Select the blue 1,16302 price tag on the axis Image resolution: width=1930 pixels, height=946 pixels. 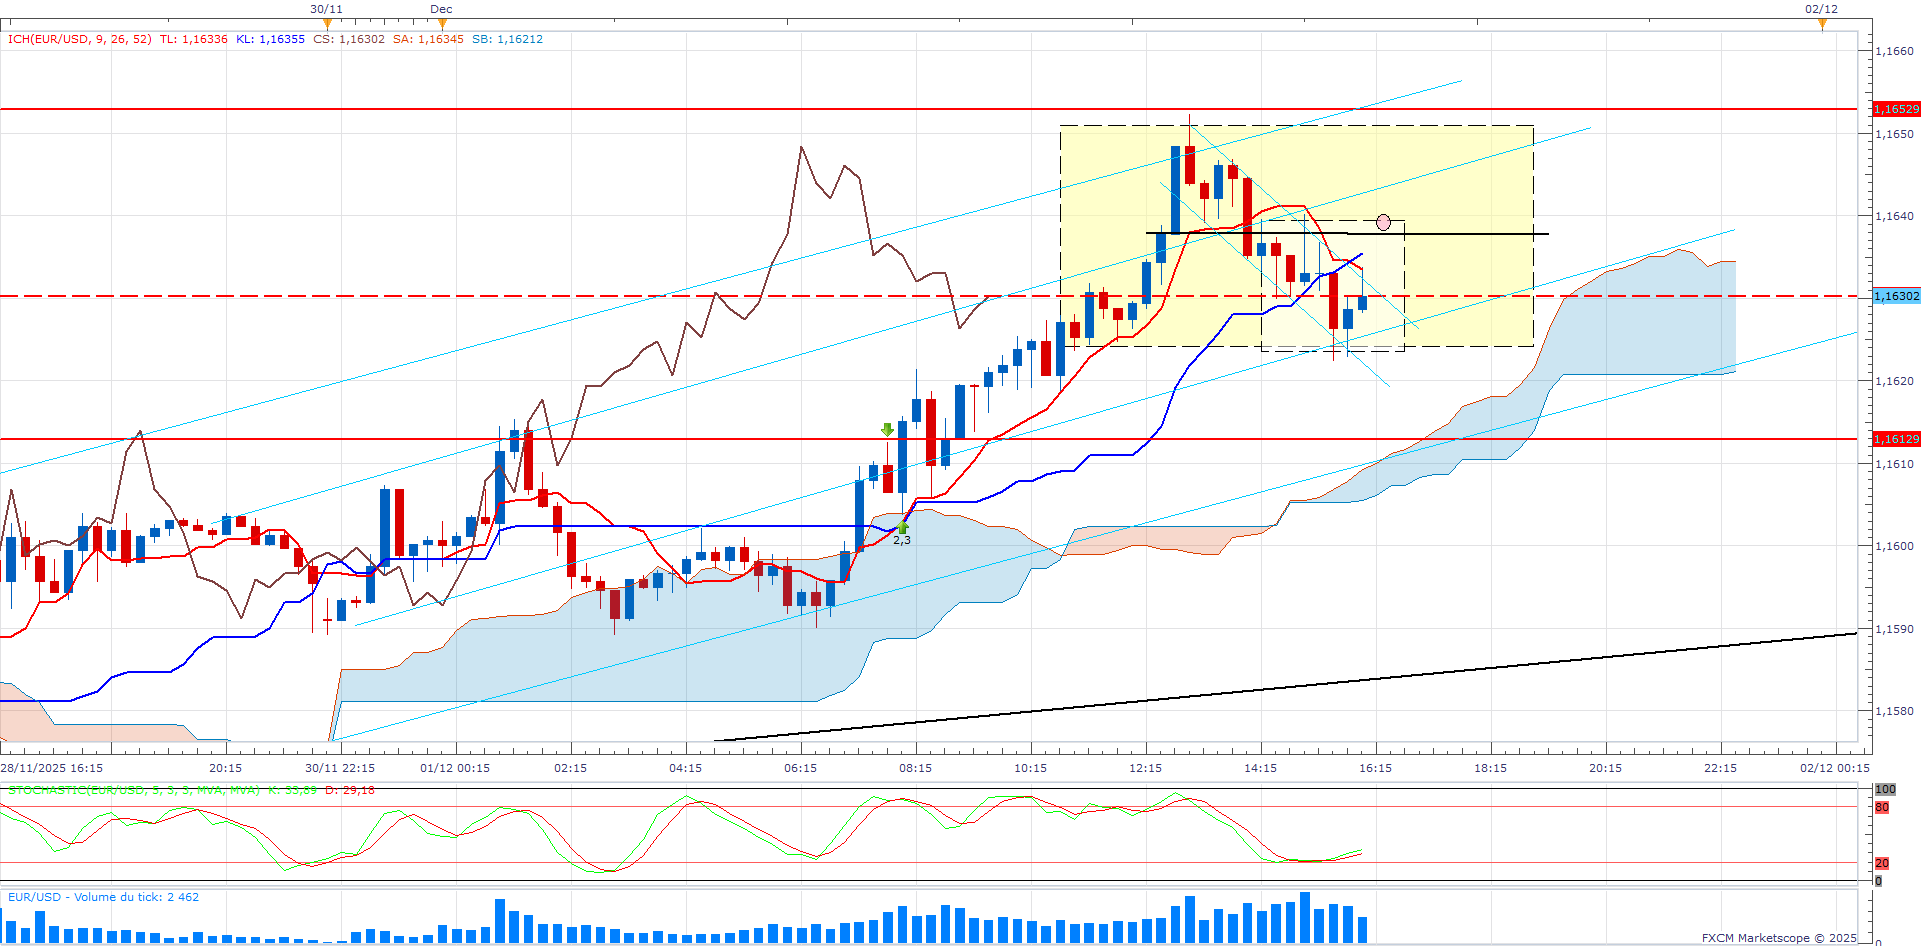tap(1896, 296)
